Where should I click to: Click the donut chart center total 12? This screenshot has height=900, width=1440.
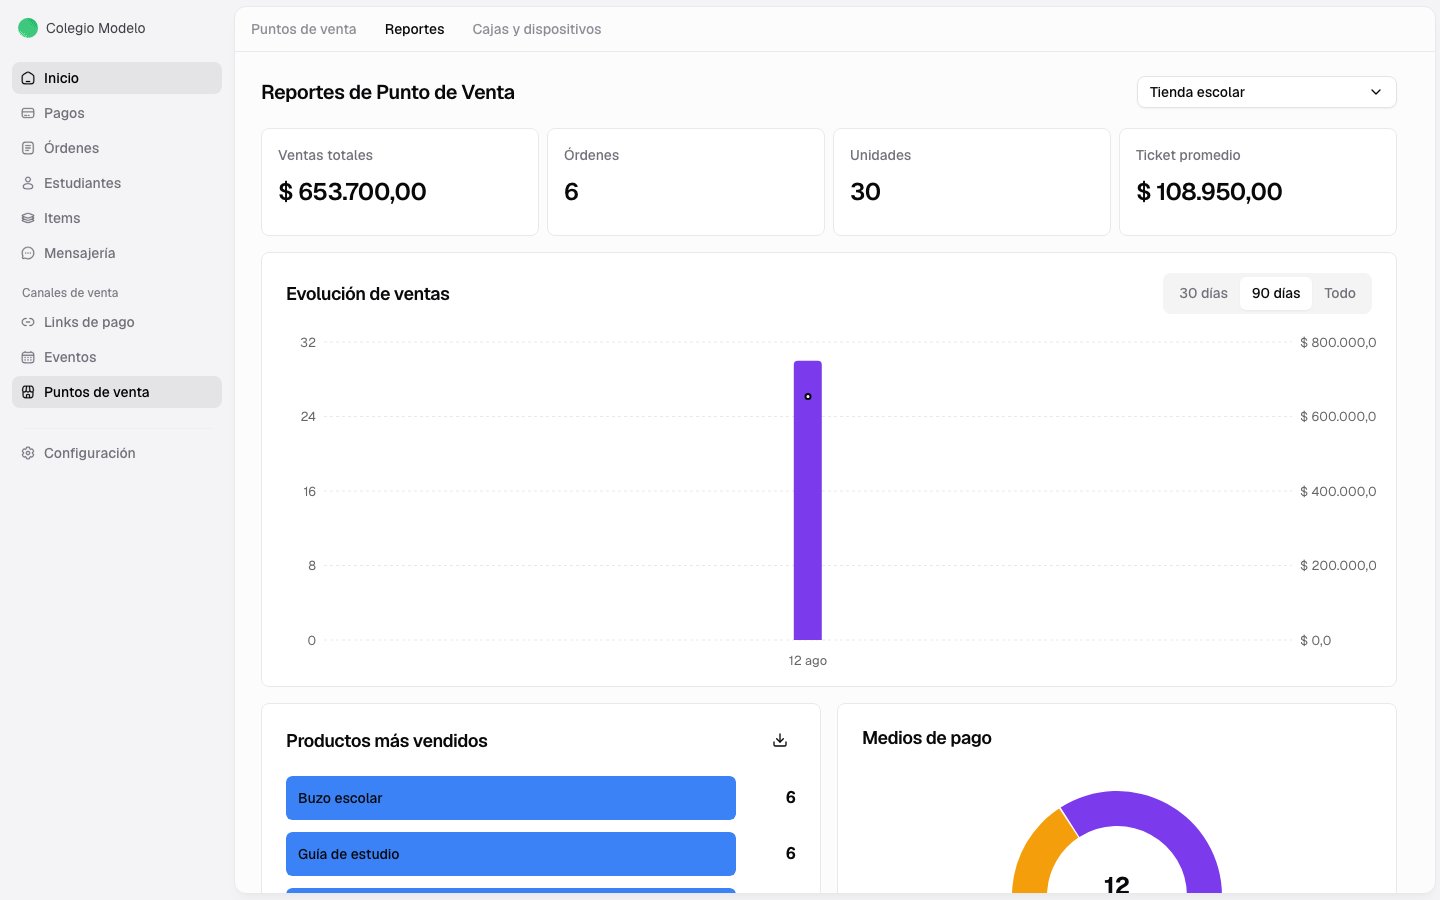[x=1117, y=884]
